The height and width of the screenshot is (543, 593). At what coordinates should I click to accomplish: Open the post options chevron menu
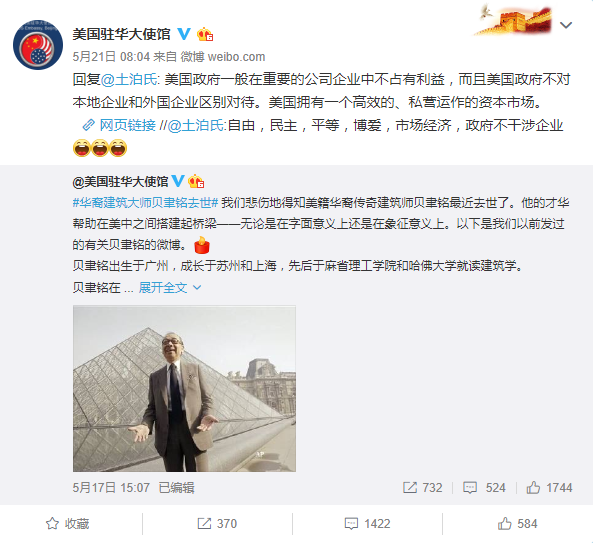[x=566, y=25]
